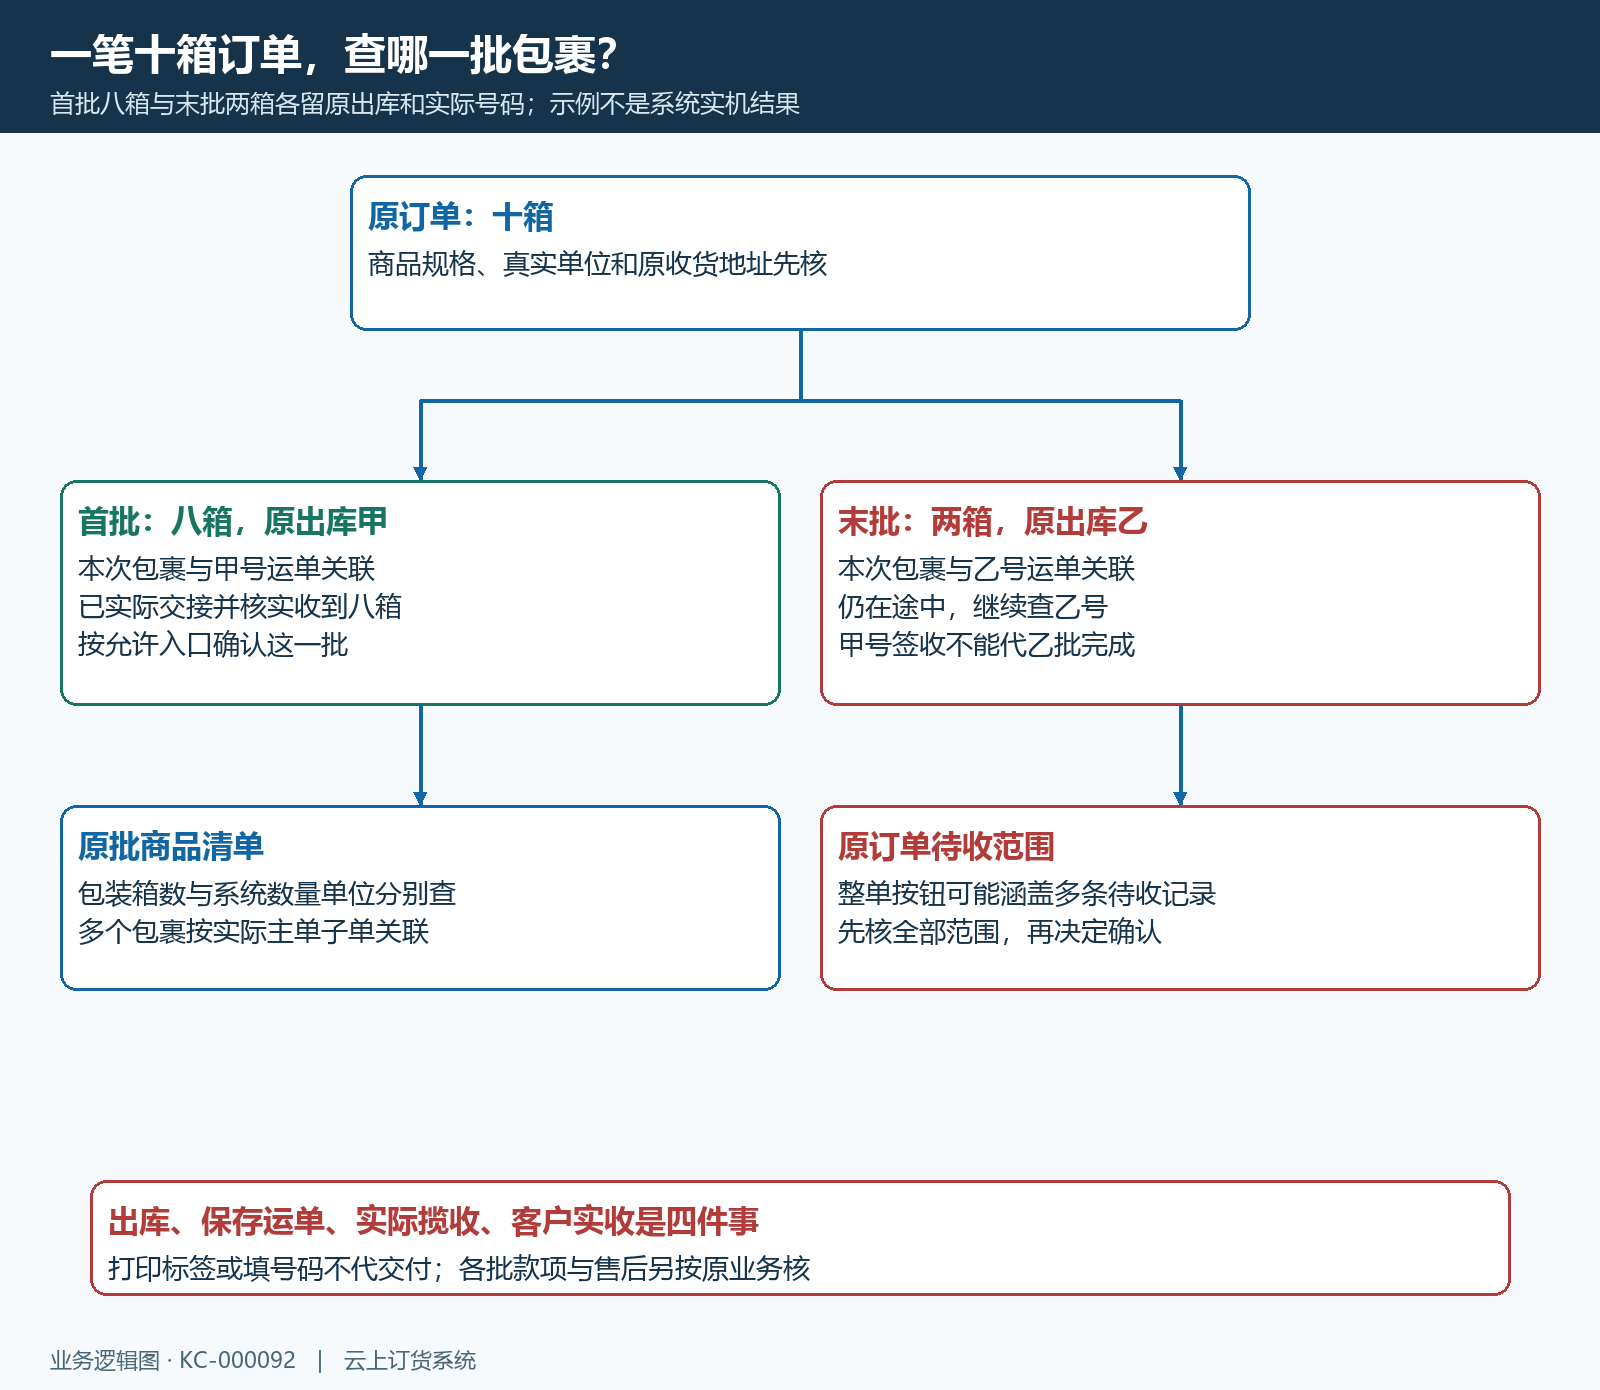
Task: Click the footer text '云上订货系统'
Action: pos(410,1361)
